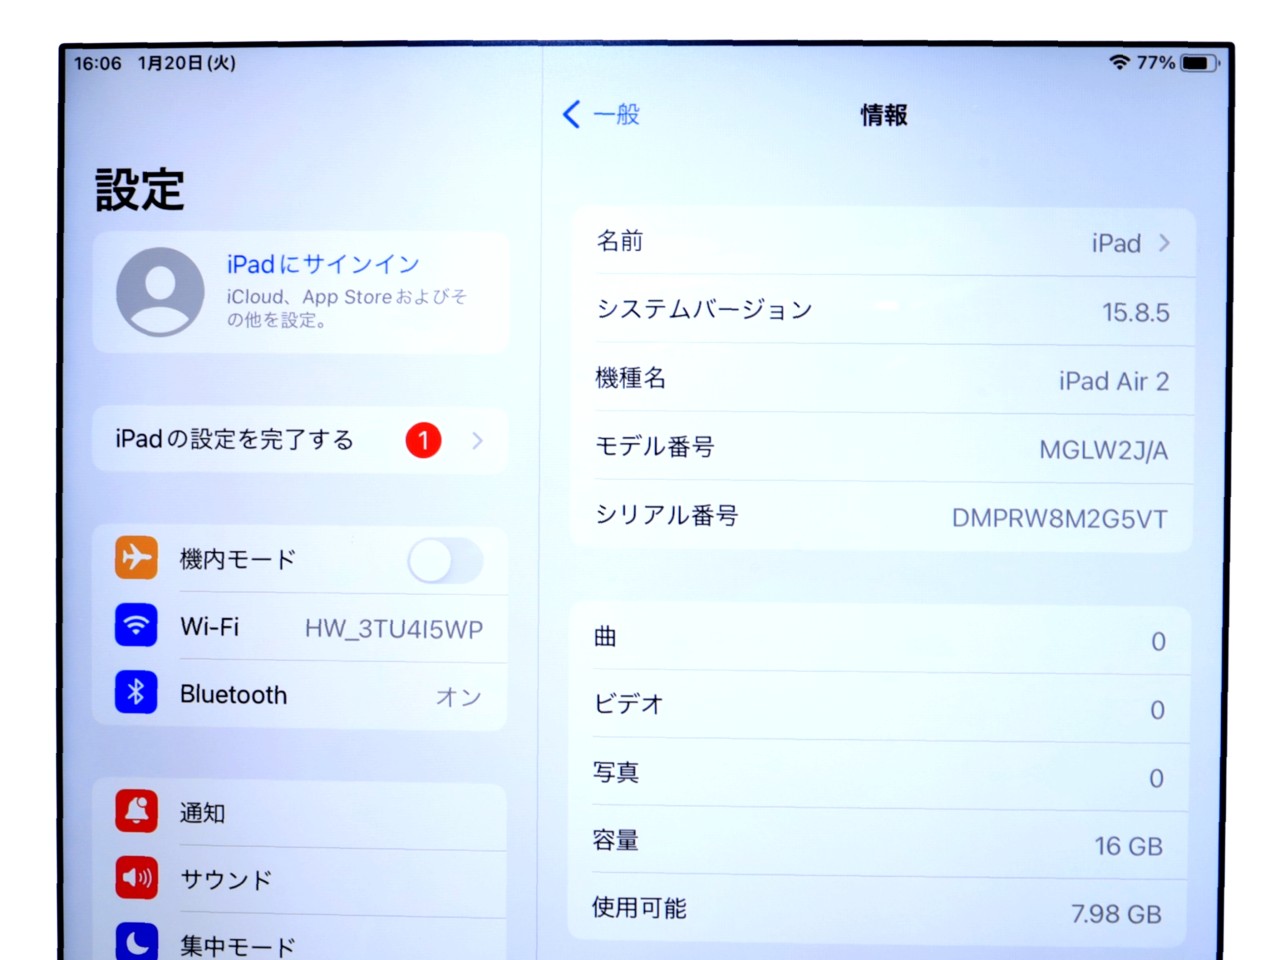1280x960 pixels.
Task: Toggle the Airplane Mode (機内モード) switch
Action: pos(445,561)
